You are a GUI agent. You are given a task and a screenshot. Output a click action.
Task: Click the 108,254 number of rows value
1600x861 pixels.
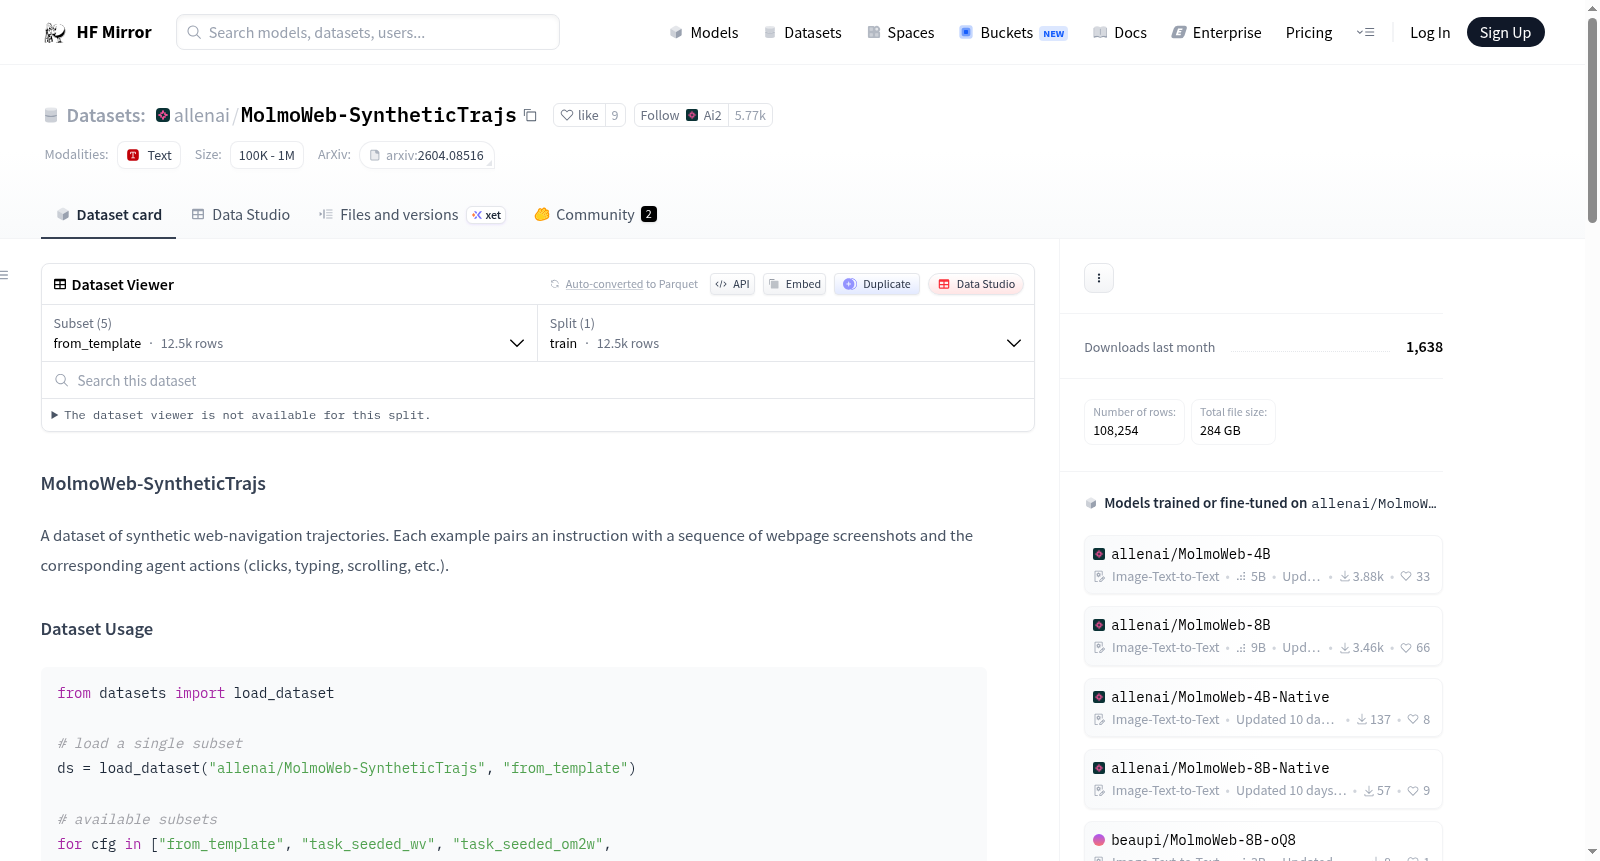[1116, 430]
